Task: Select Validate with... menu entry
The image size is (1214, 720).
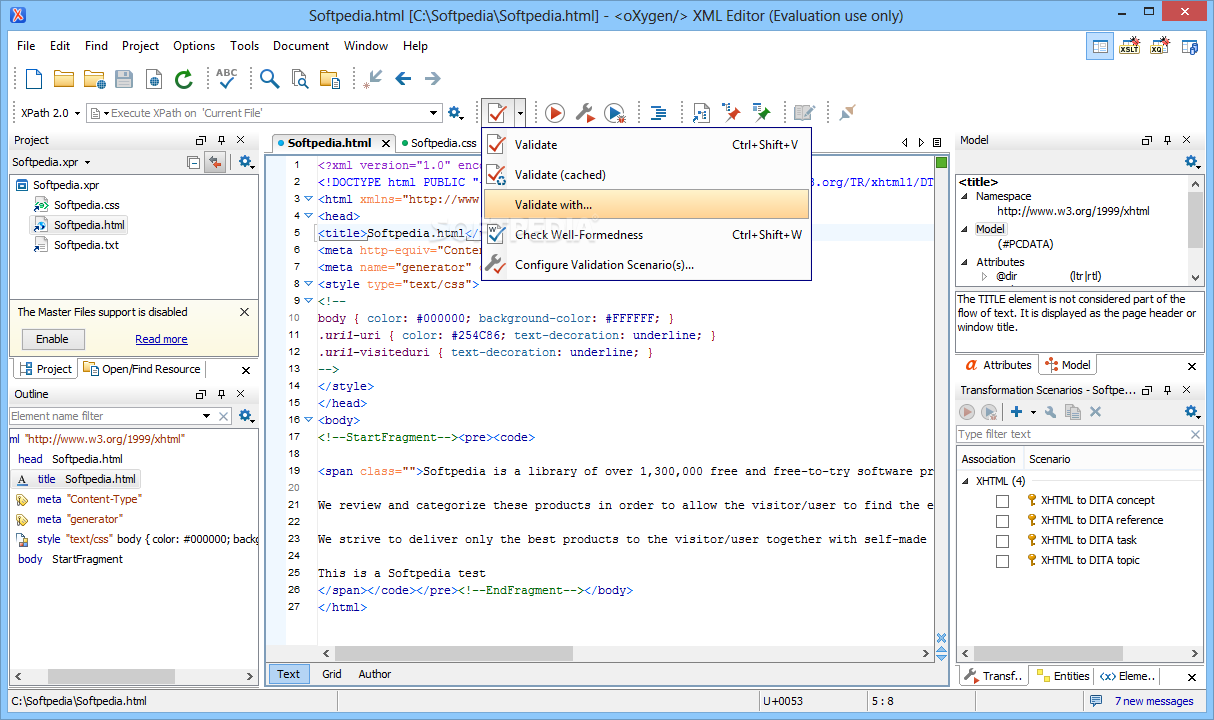Action: pyautogui.click(x=646, y=205)
